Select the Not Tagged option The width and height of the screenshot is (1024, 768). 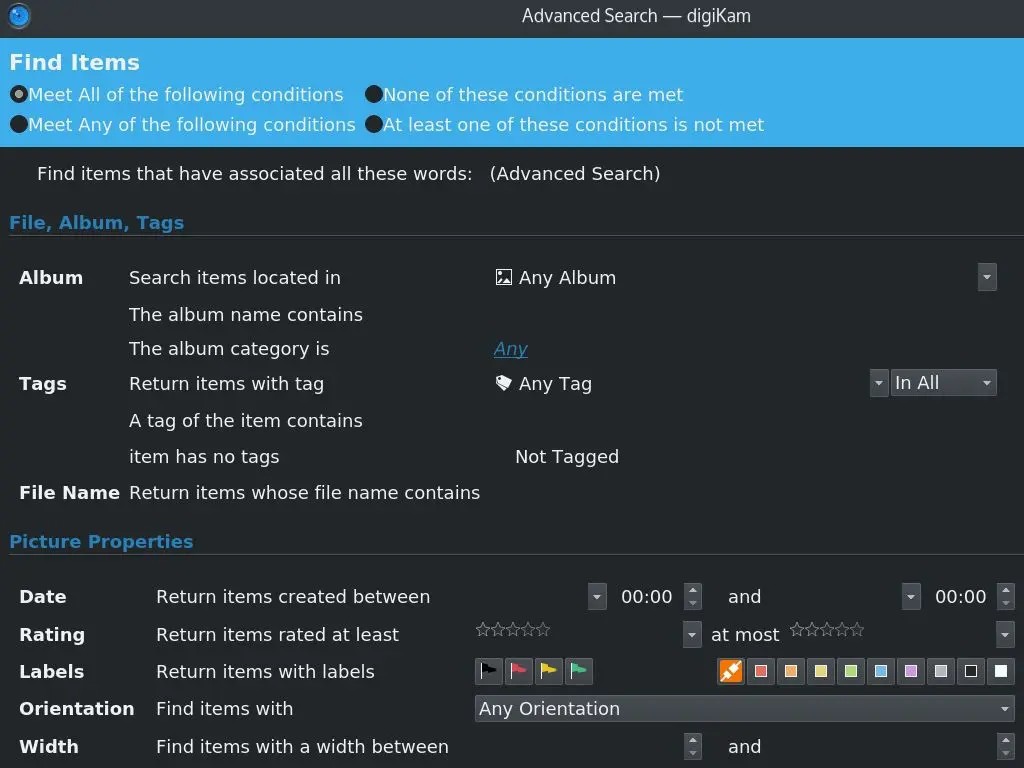click(x=566, y=456)
